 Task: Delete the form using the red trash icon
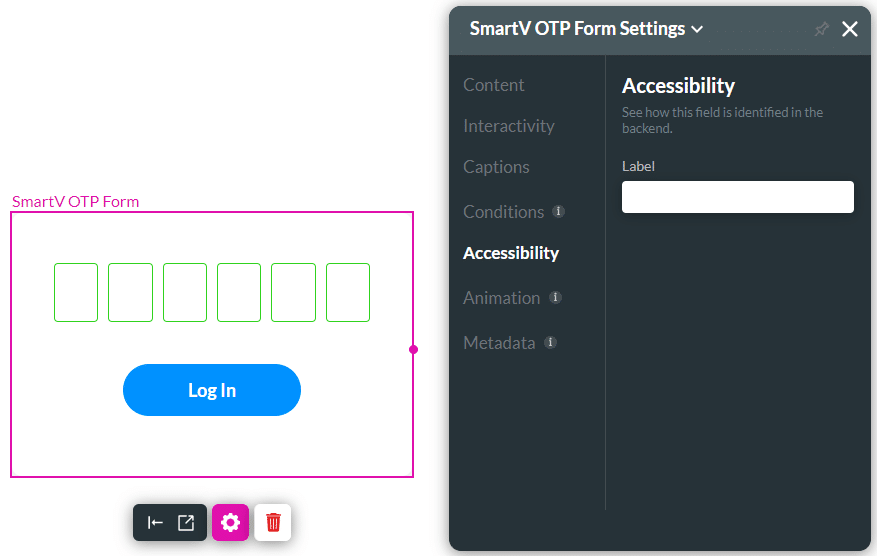(x=273, y=522)
